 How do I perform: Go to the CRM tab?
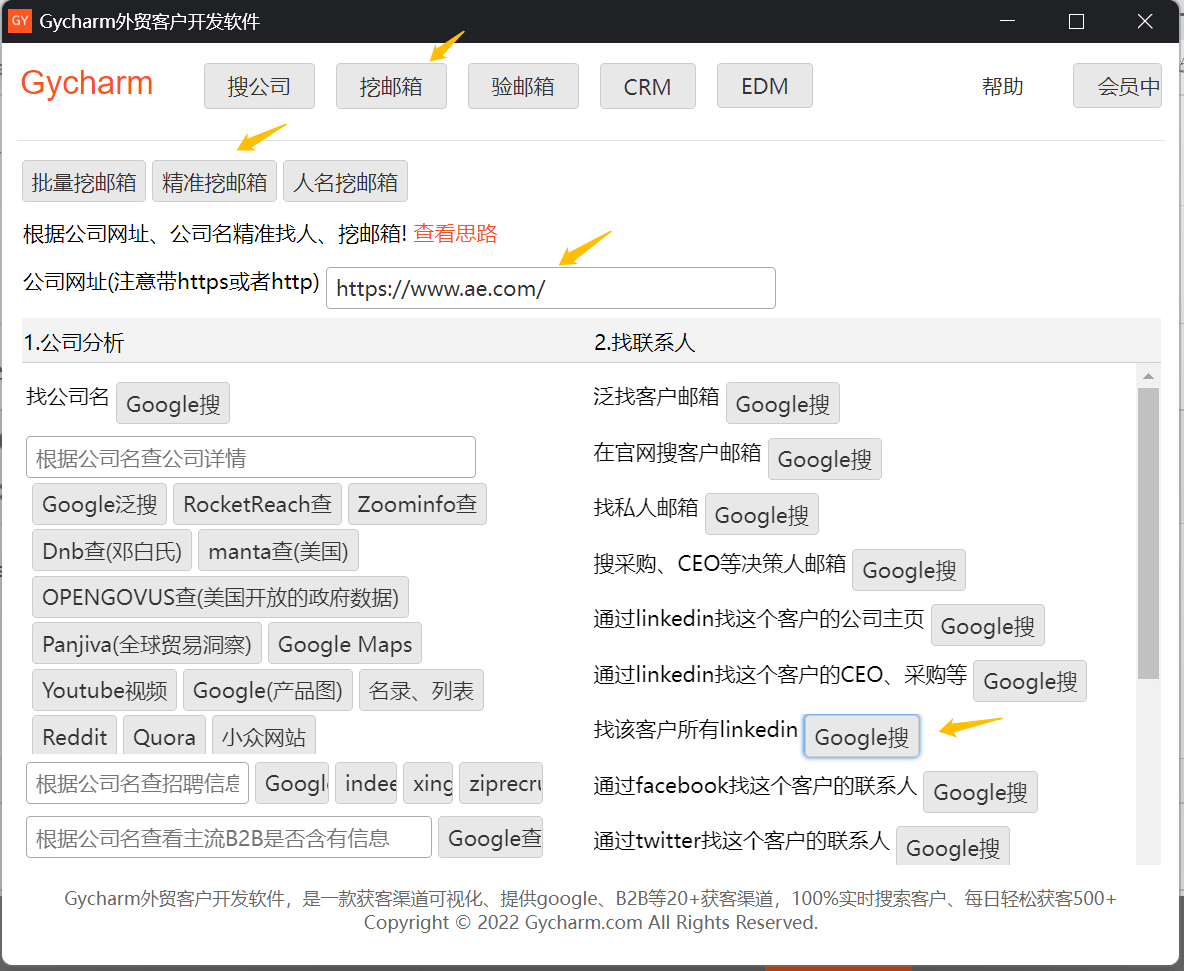coord(648,86)
